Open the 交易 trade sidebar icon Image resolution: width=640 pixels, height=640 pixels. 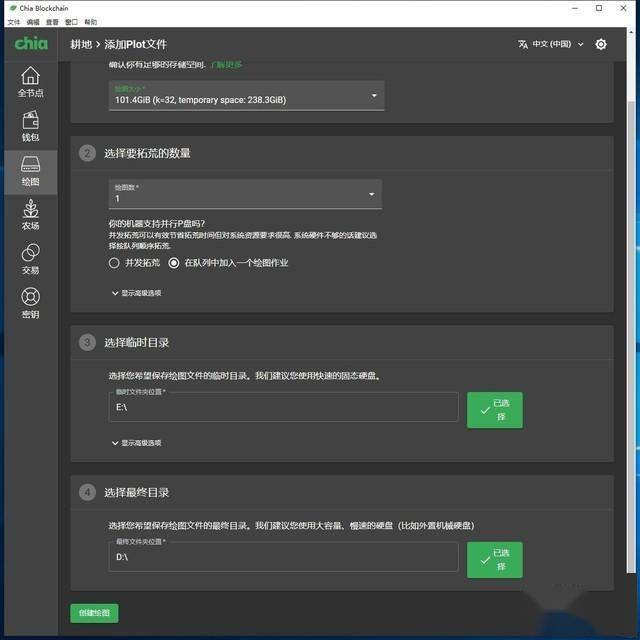pyautogui.click(x=31, y=260)
